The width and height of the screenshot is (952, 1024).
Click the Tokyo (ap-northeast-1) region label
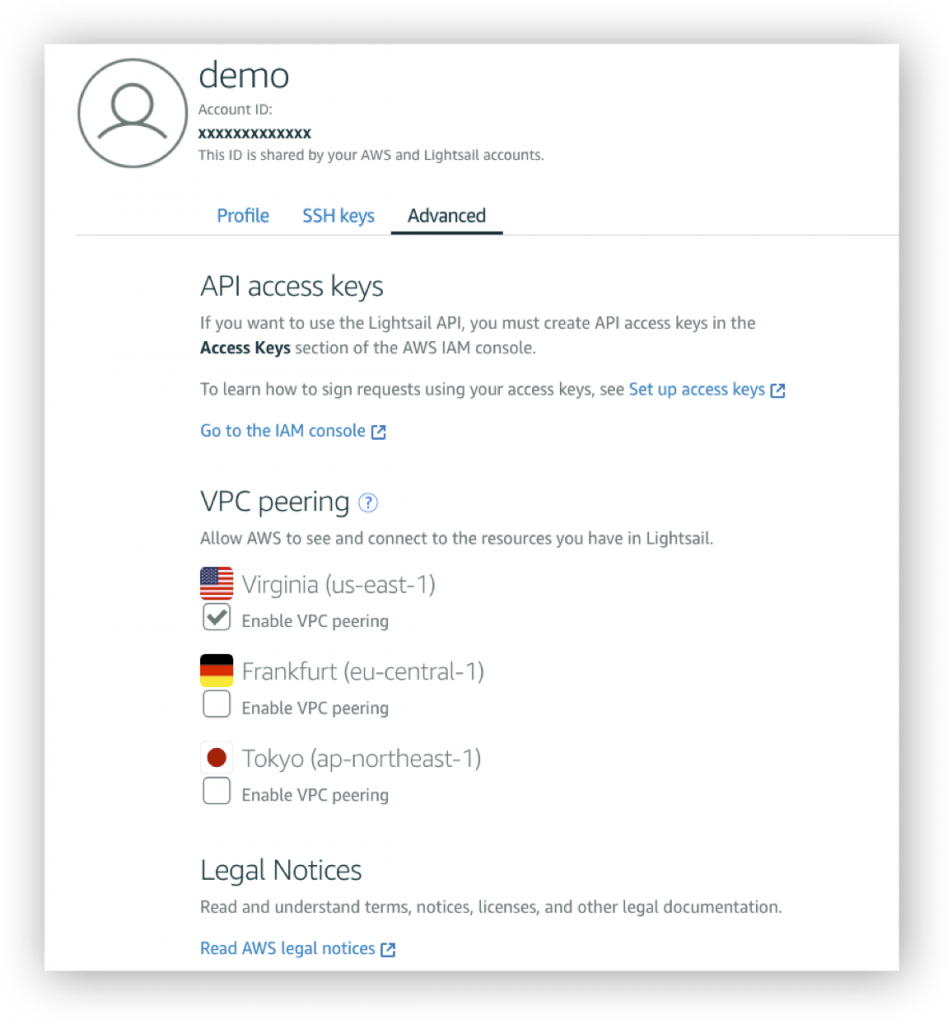[x=362, y=759]
